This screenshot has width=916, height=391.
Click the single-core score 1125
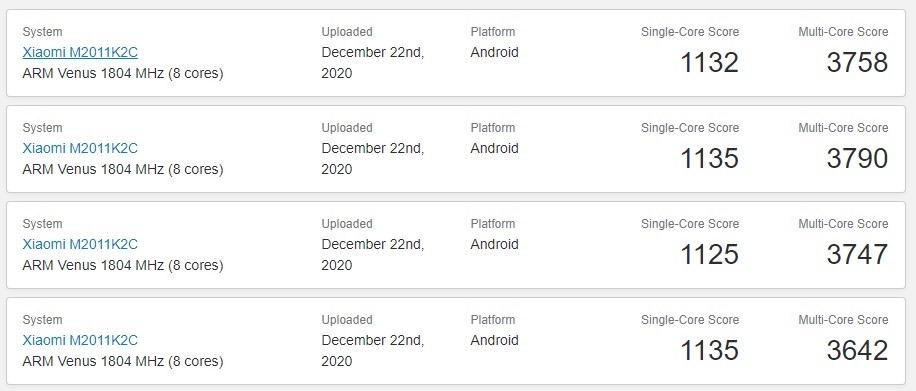pos(709,254)
